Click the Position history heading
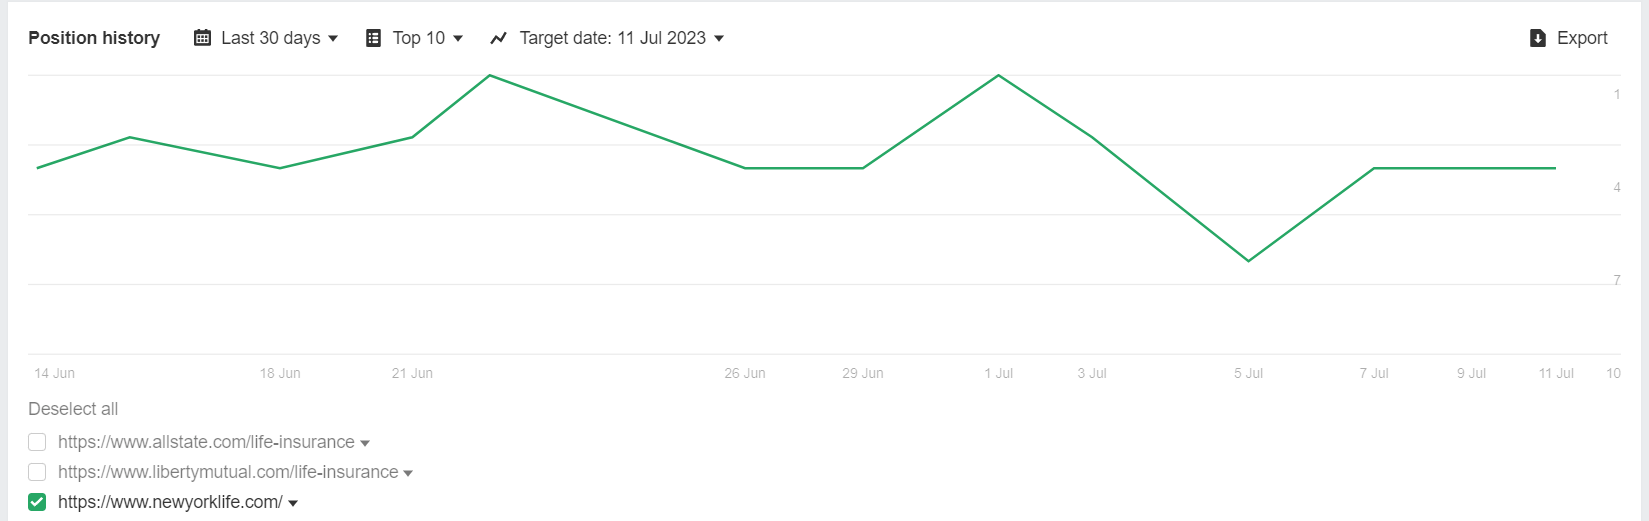The image size is (1649, 521). click(94, 38)
